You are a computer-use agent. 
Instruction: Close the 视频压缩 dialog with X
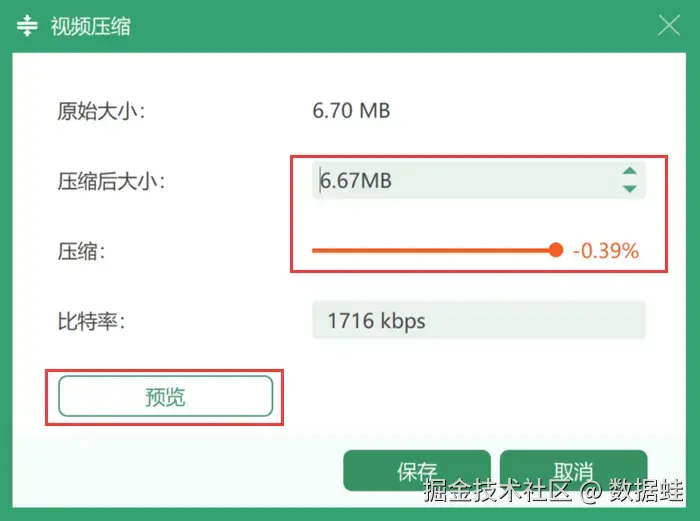point(669,25)
